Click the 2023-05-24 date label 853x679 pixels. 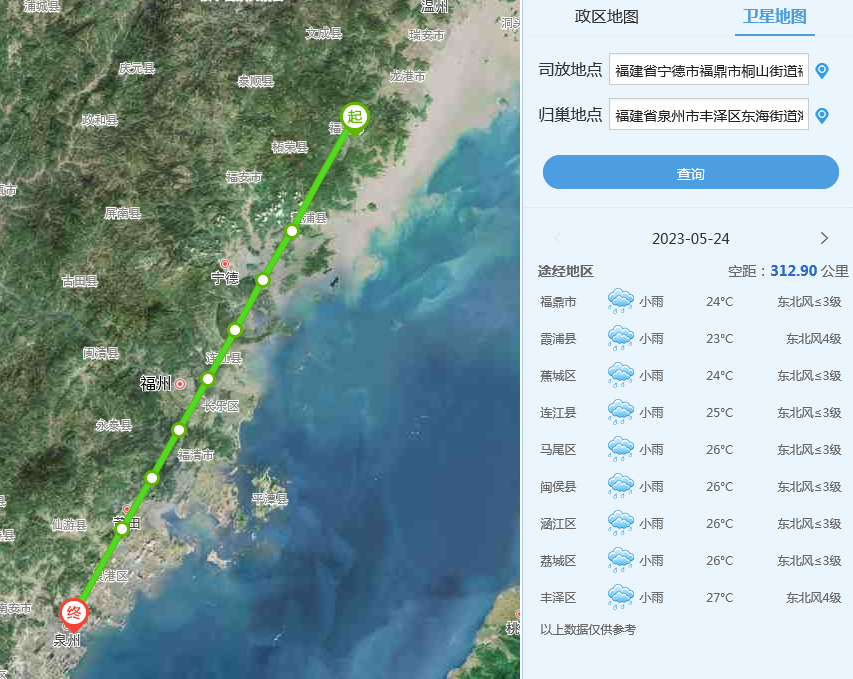(x=690, y=238)
